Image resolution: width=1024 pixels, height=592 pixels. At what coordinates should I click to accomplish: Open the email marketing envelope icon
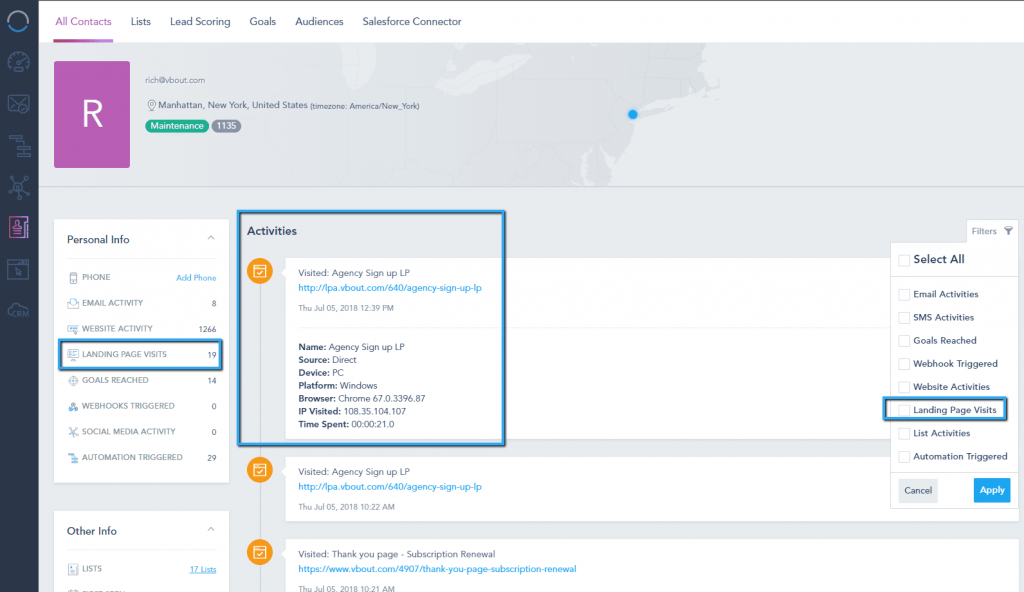point(18,103)
